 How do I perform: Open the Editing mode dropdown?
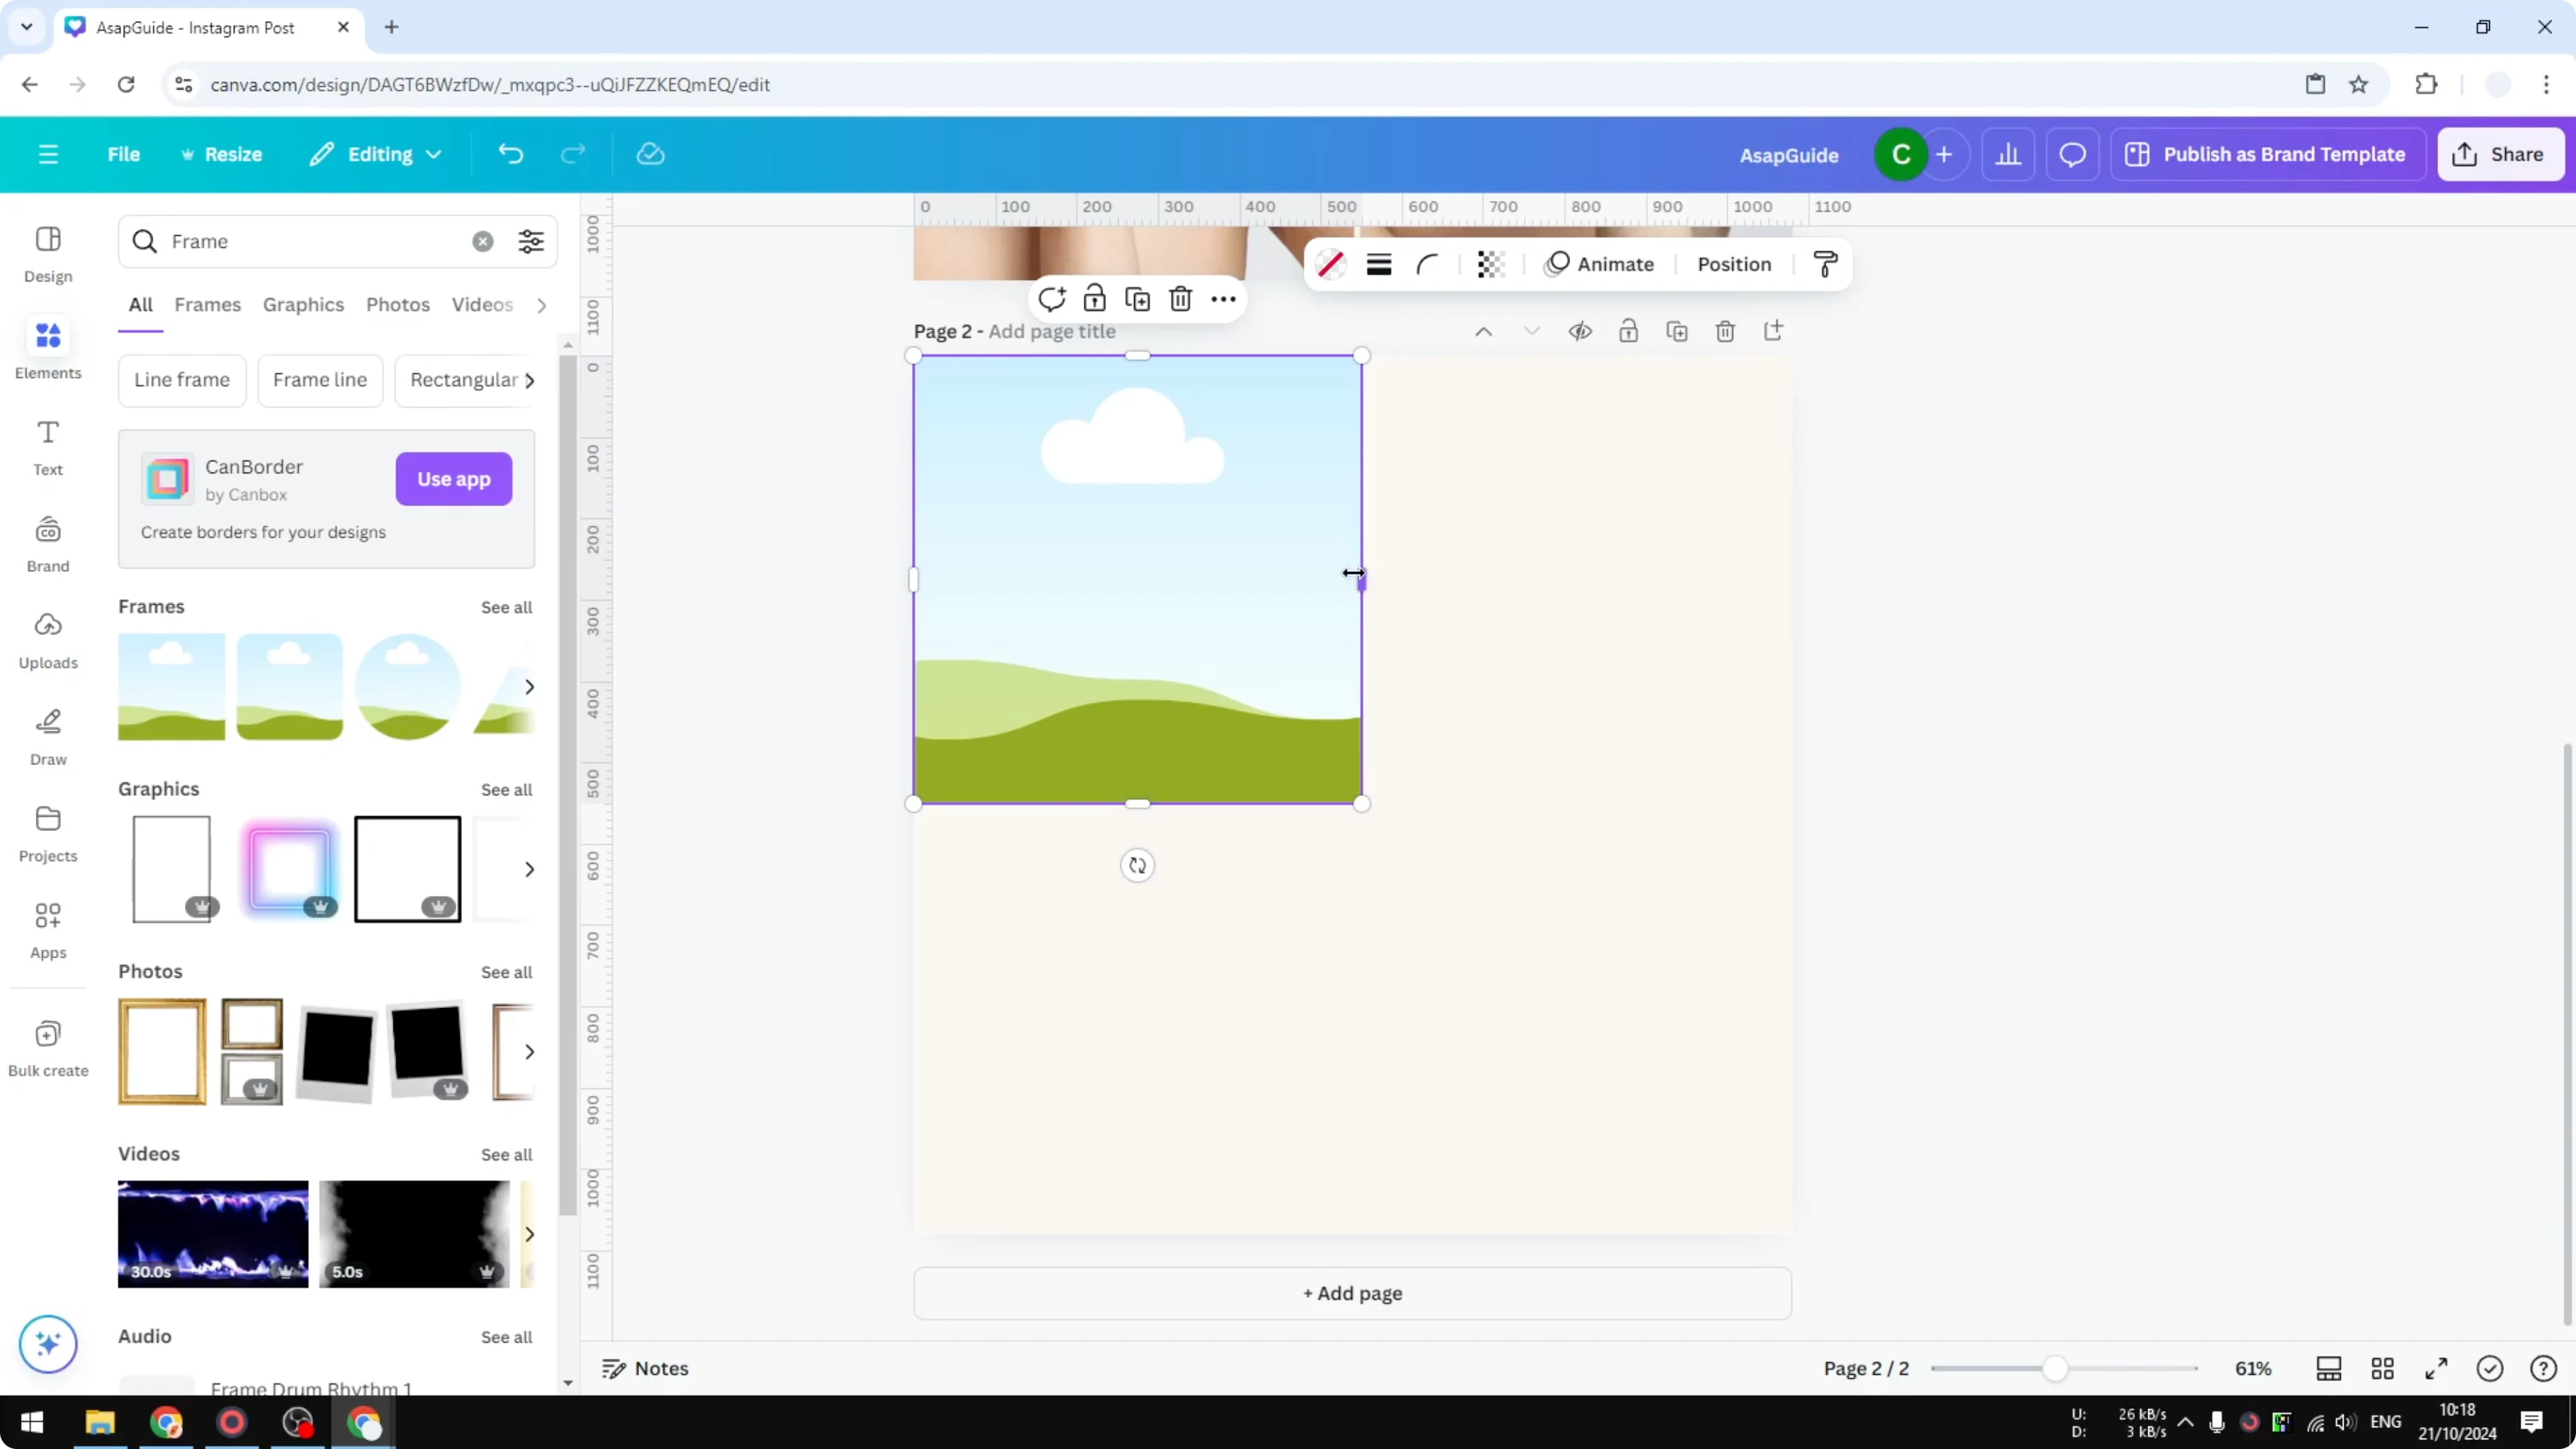pyautogui.click(x=375, y=154)
